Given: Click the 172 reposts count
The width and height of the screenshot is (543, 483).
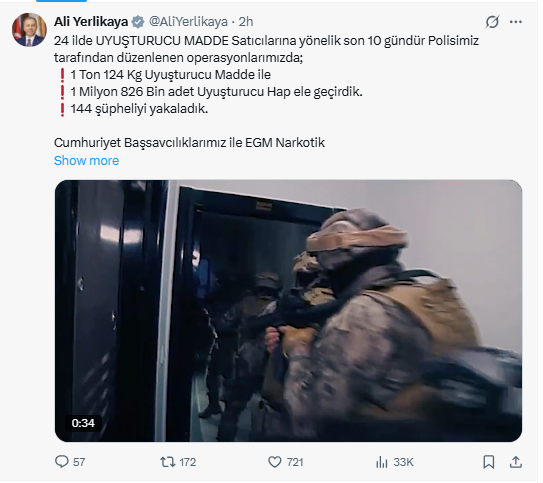Looking at the screenshot, I should coord(188,462).
